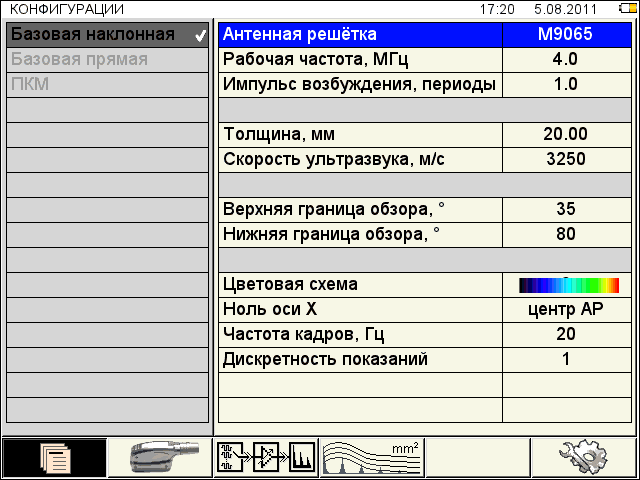Select the transducer probe icon
The width and height of the screenshot is (640, 480).
pos(160,458)
